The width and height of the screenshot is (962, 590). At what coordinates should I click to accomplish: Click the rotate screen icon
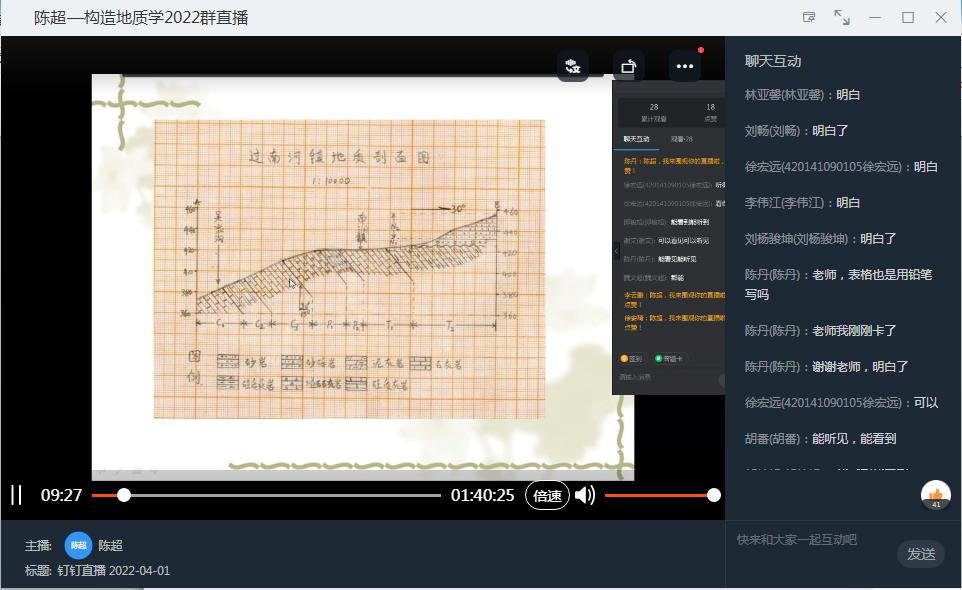coord(628,66)
